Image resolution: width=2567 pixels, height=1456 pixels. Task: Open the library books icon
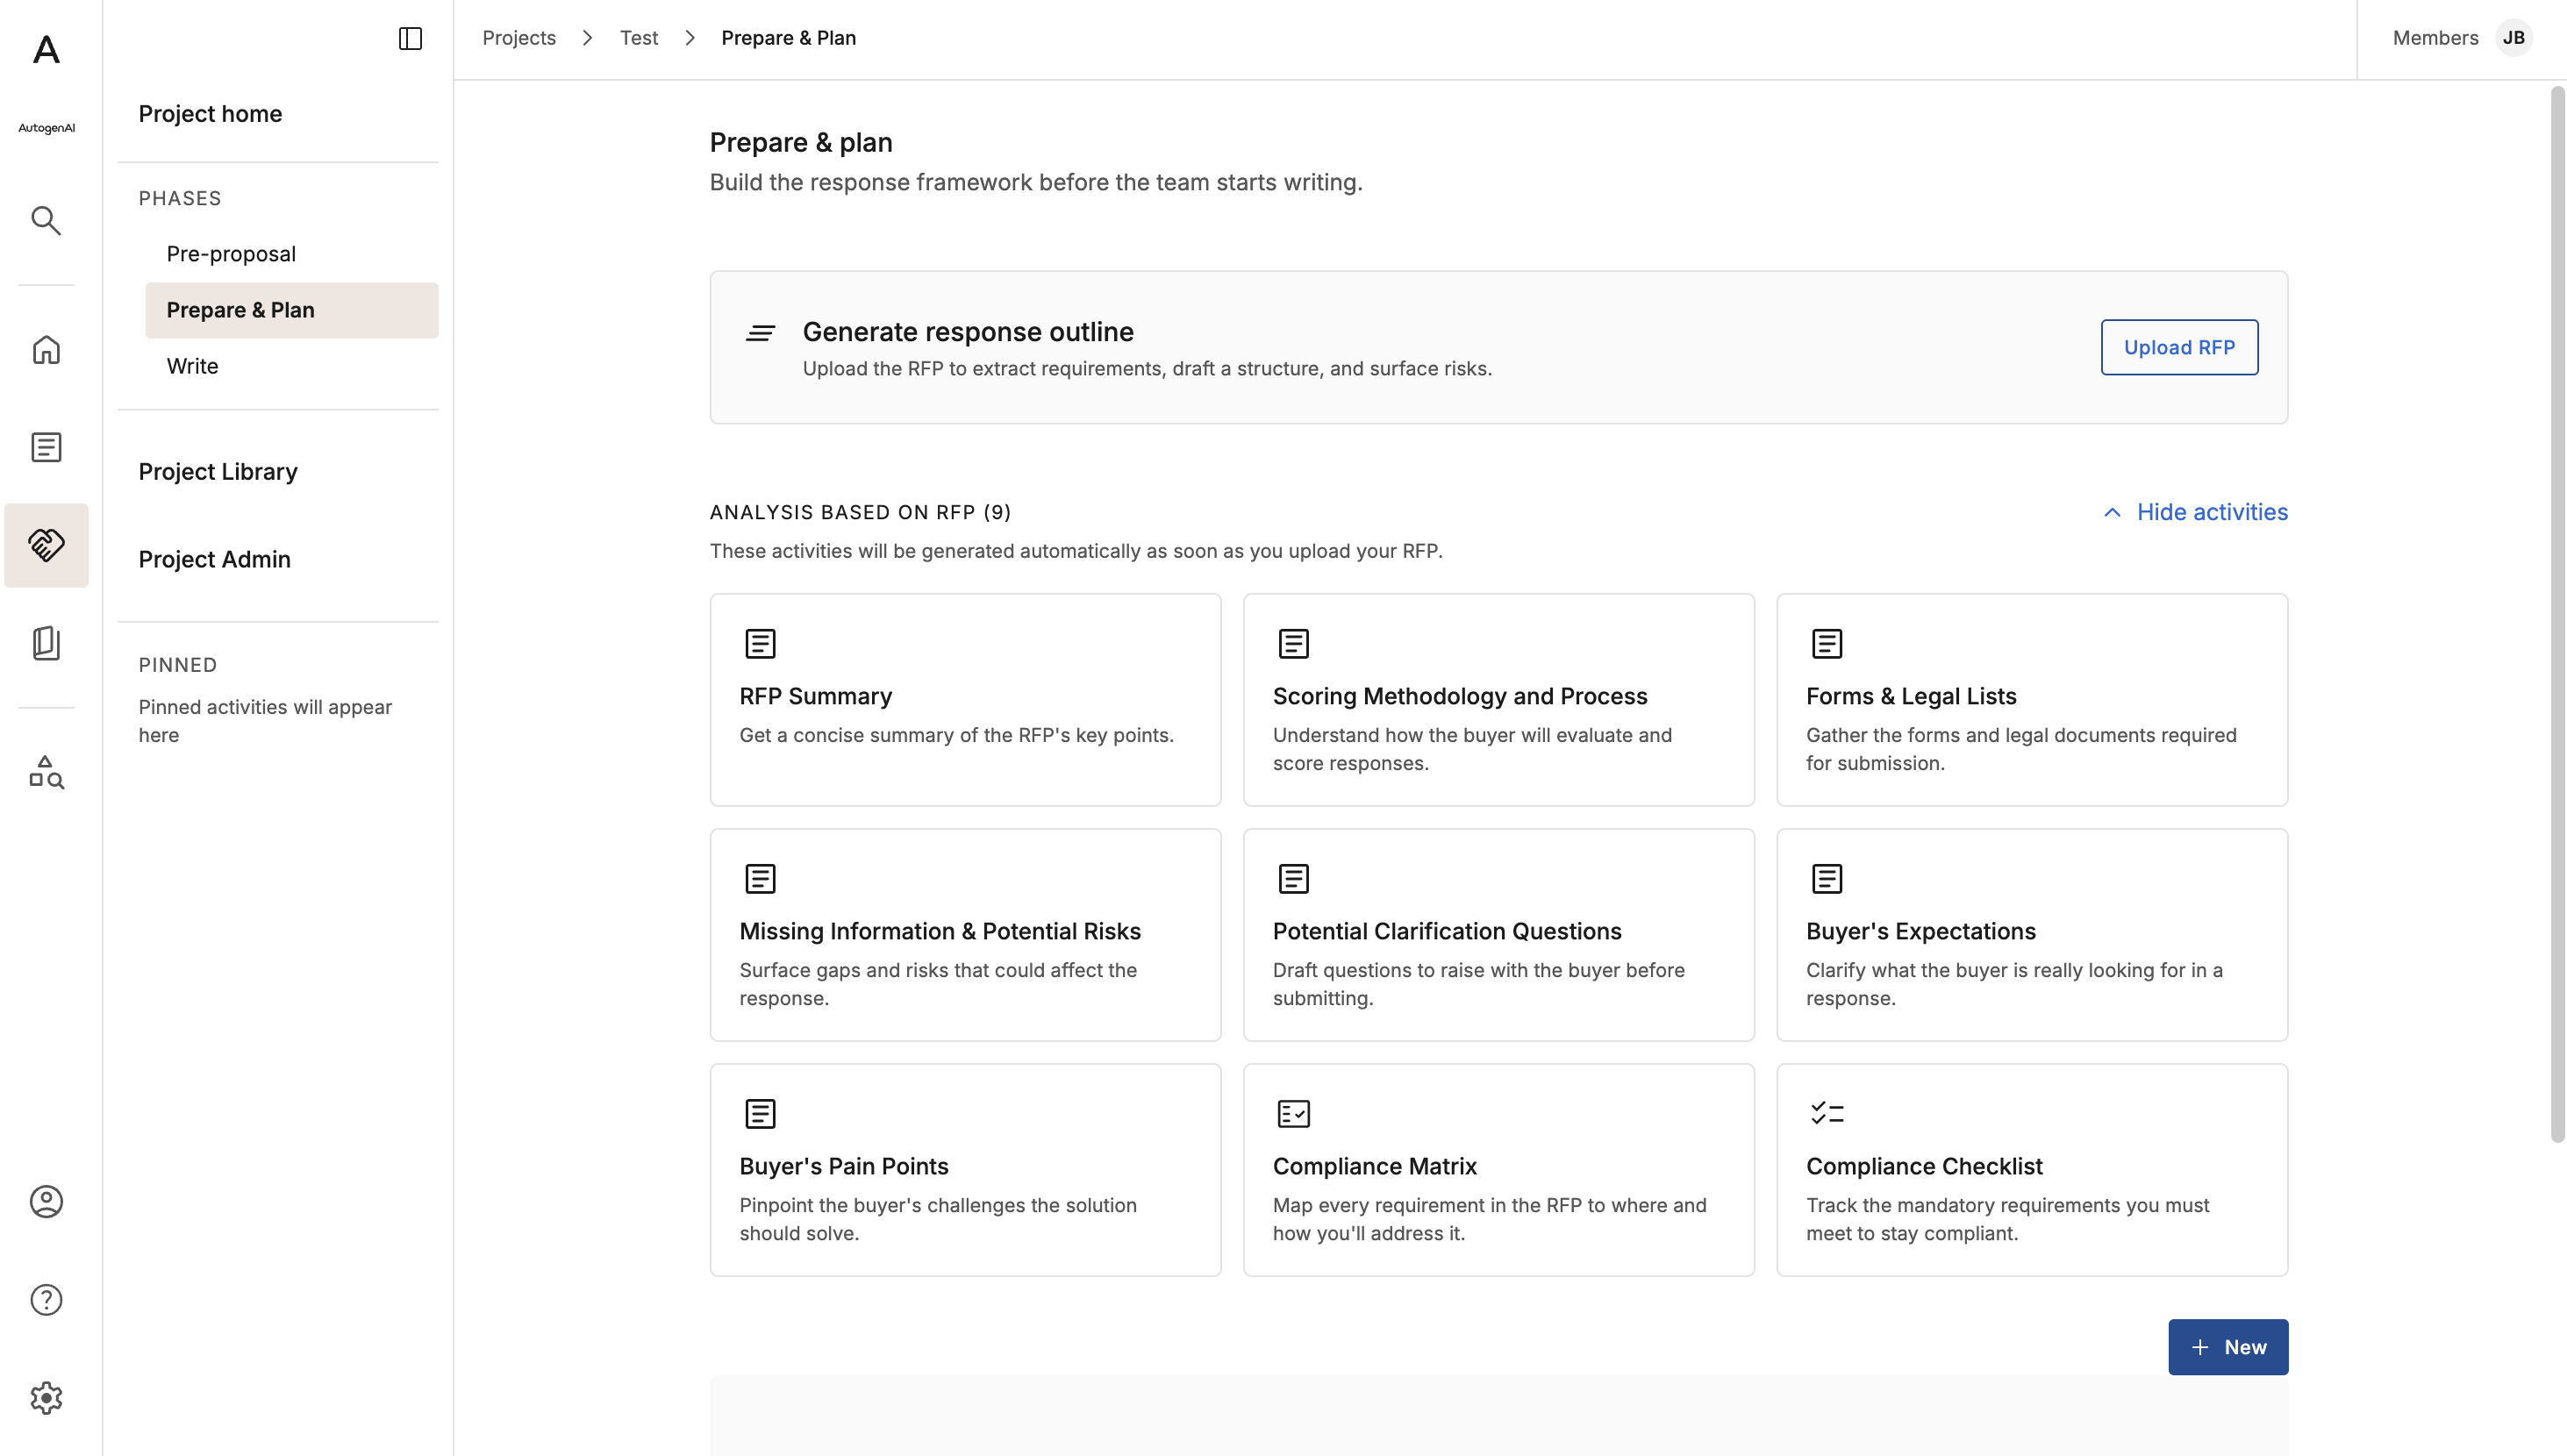[46, 643]
